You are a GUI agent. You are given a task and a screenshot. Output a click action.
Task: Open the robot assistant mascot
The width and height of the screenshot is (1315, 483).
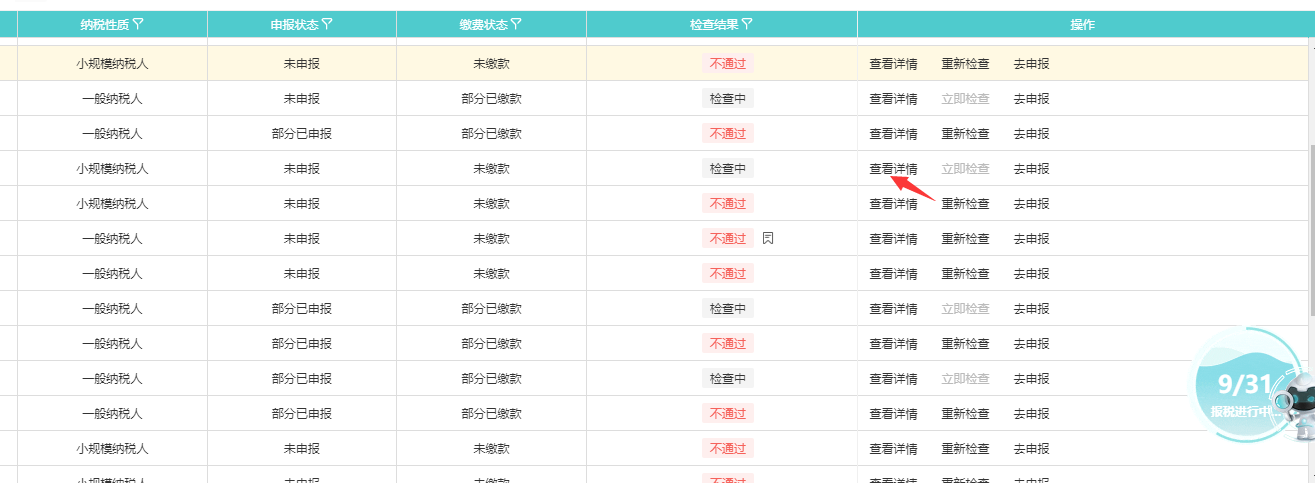pos(1299,405)
